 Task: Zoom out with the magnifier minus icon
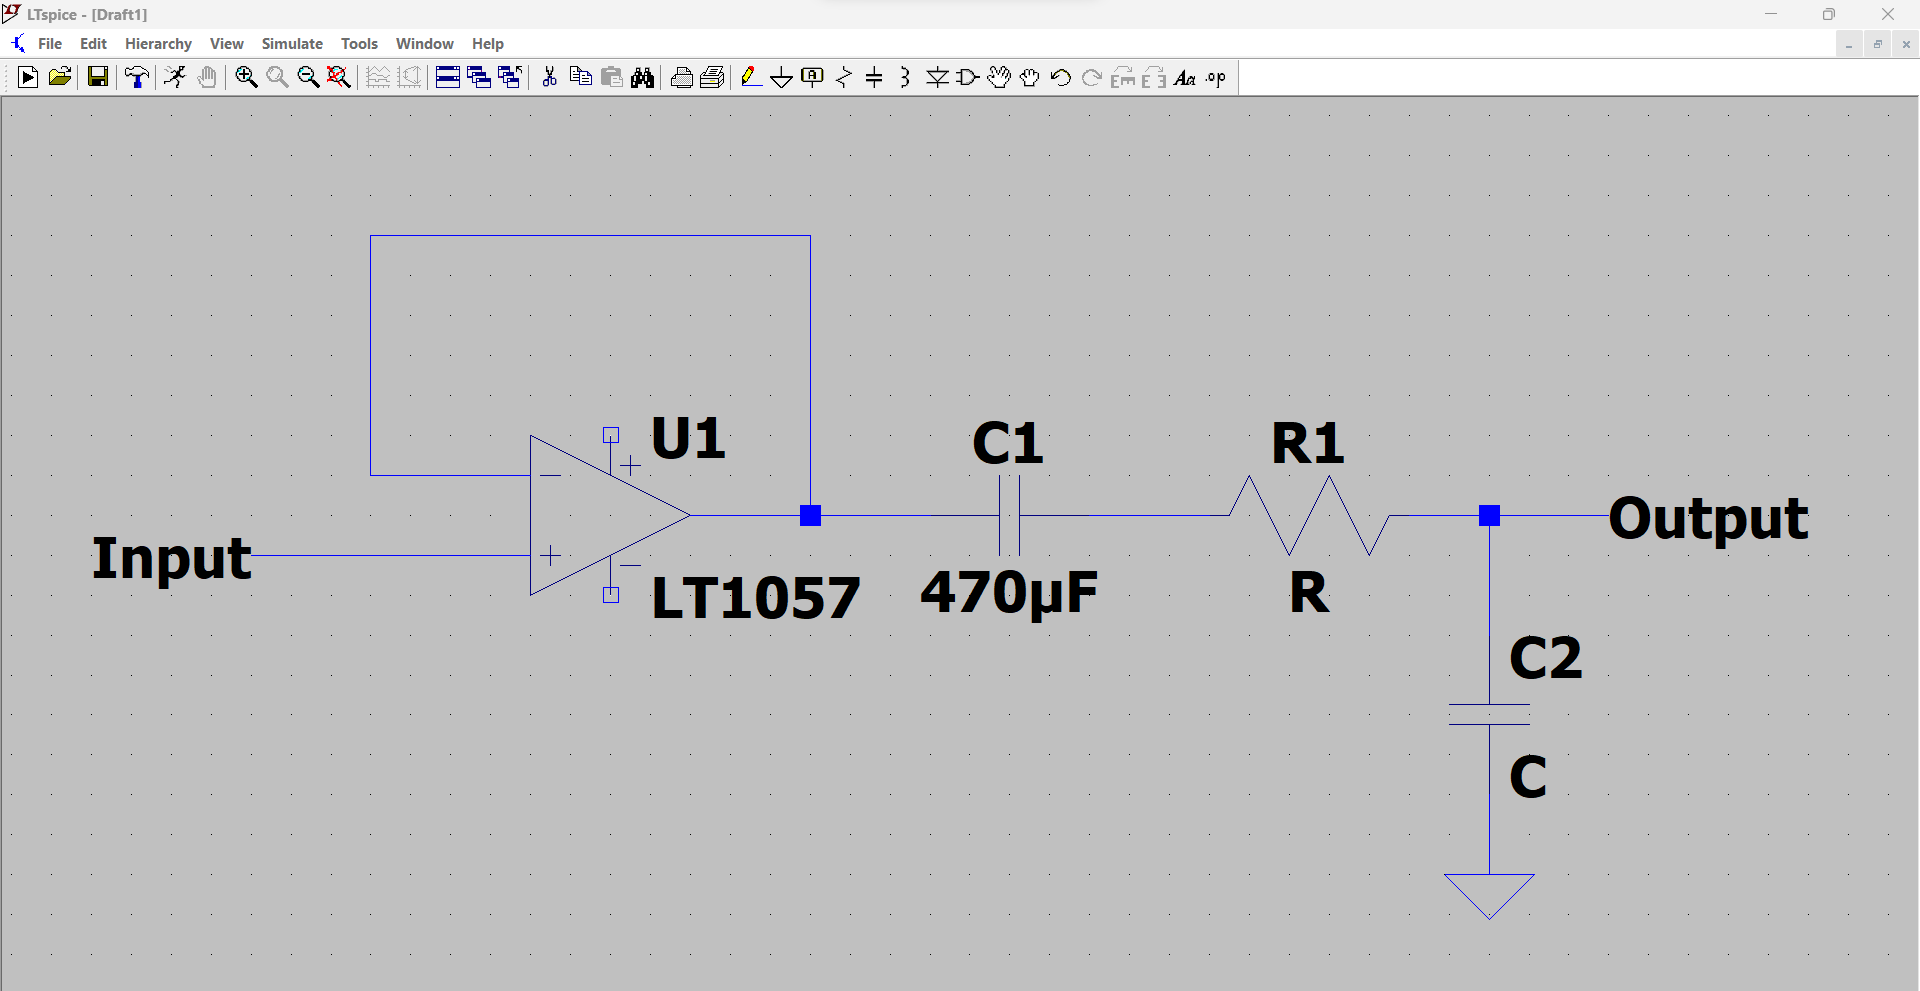[x=308, y=77]
